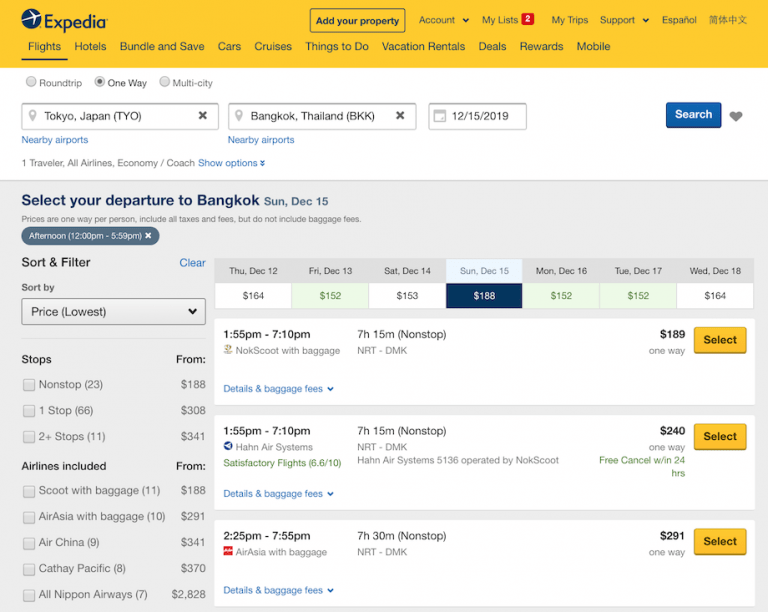Go to the Flights tab

(45, 47)
